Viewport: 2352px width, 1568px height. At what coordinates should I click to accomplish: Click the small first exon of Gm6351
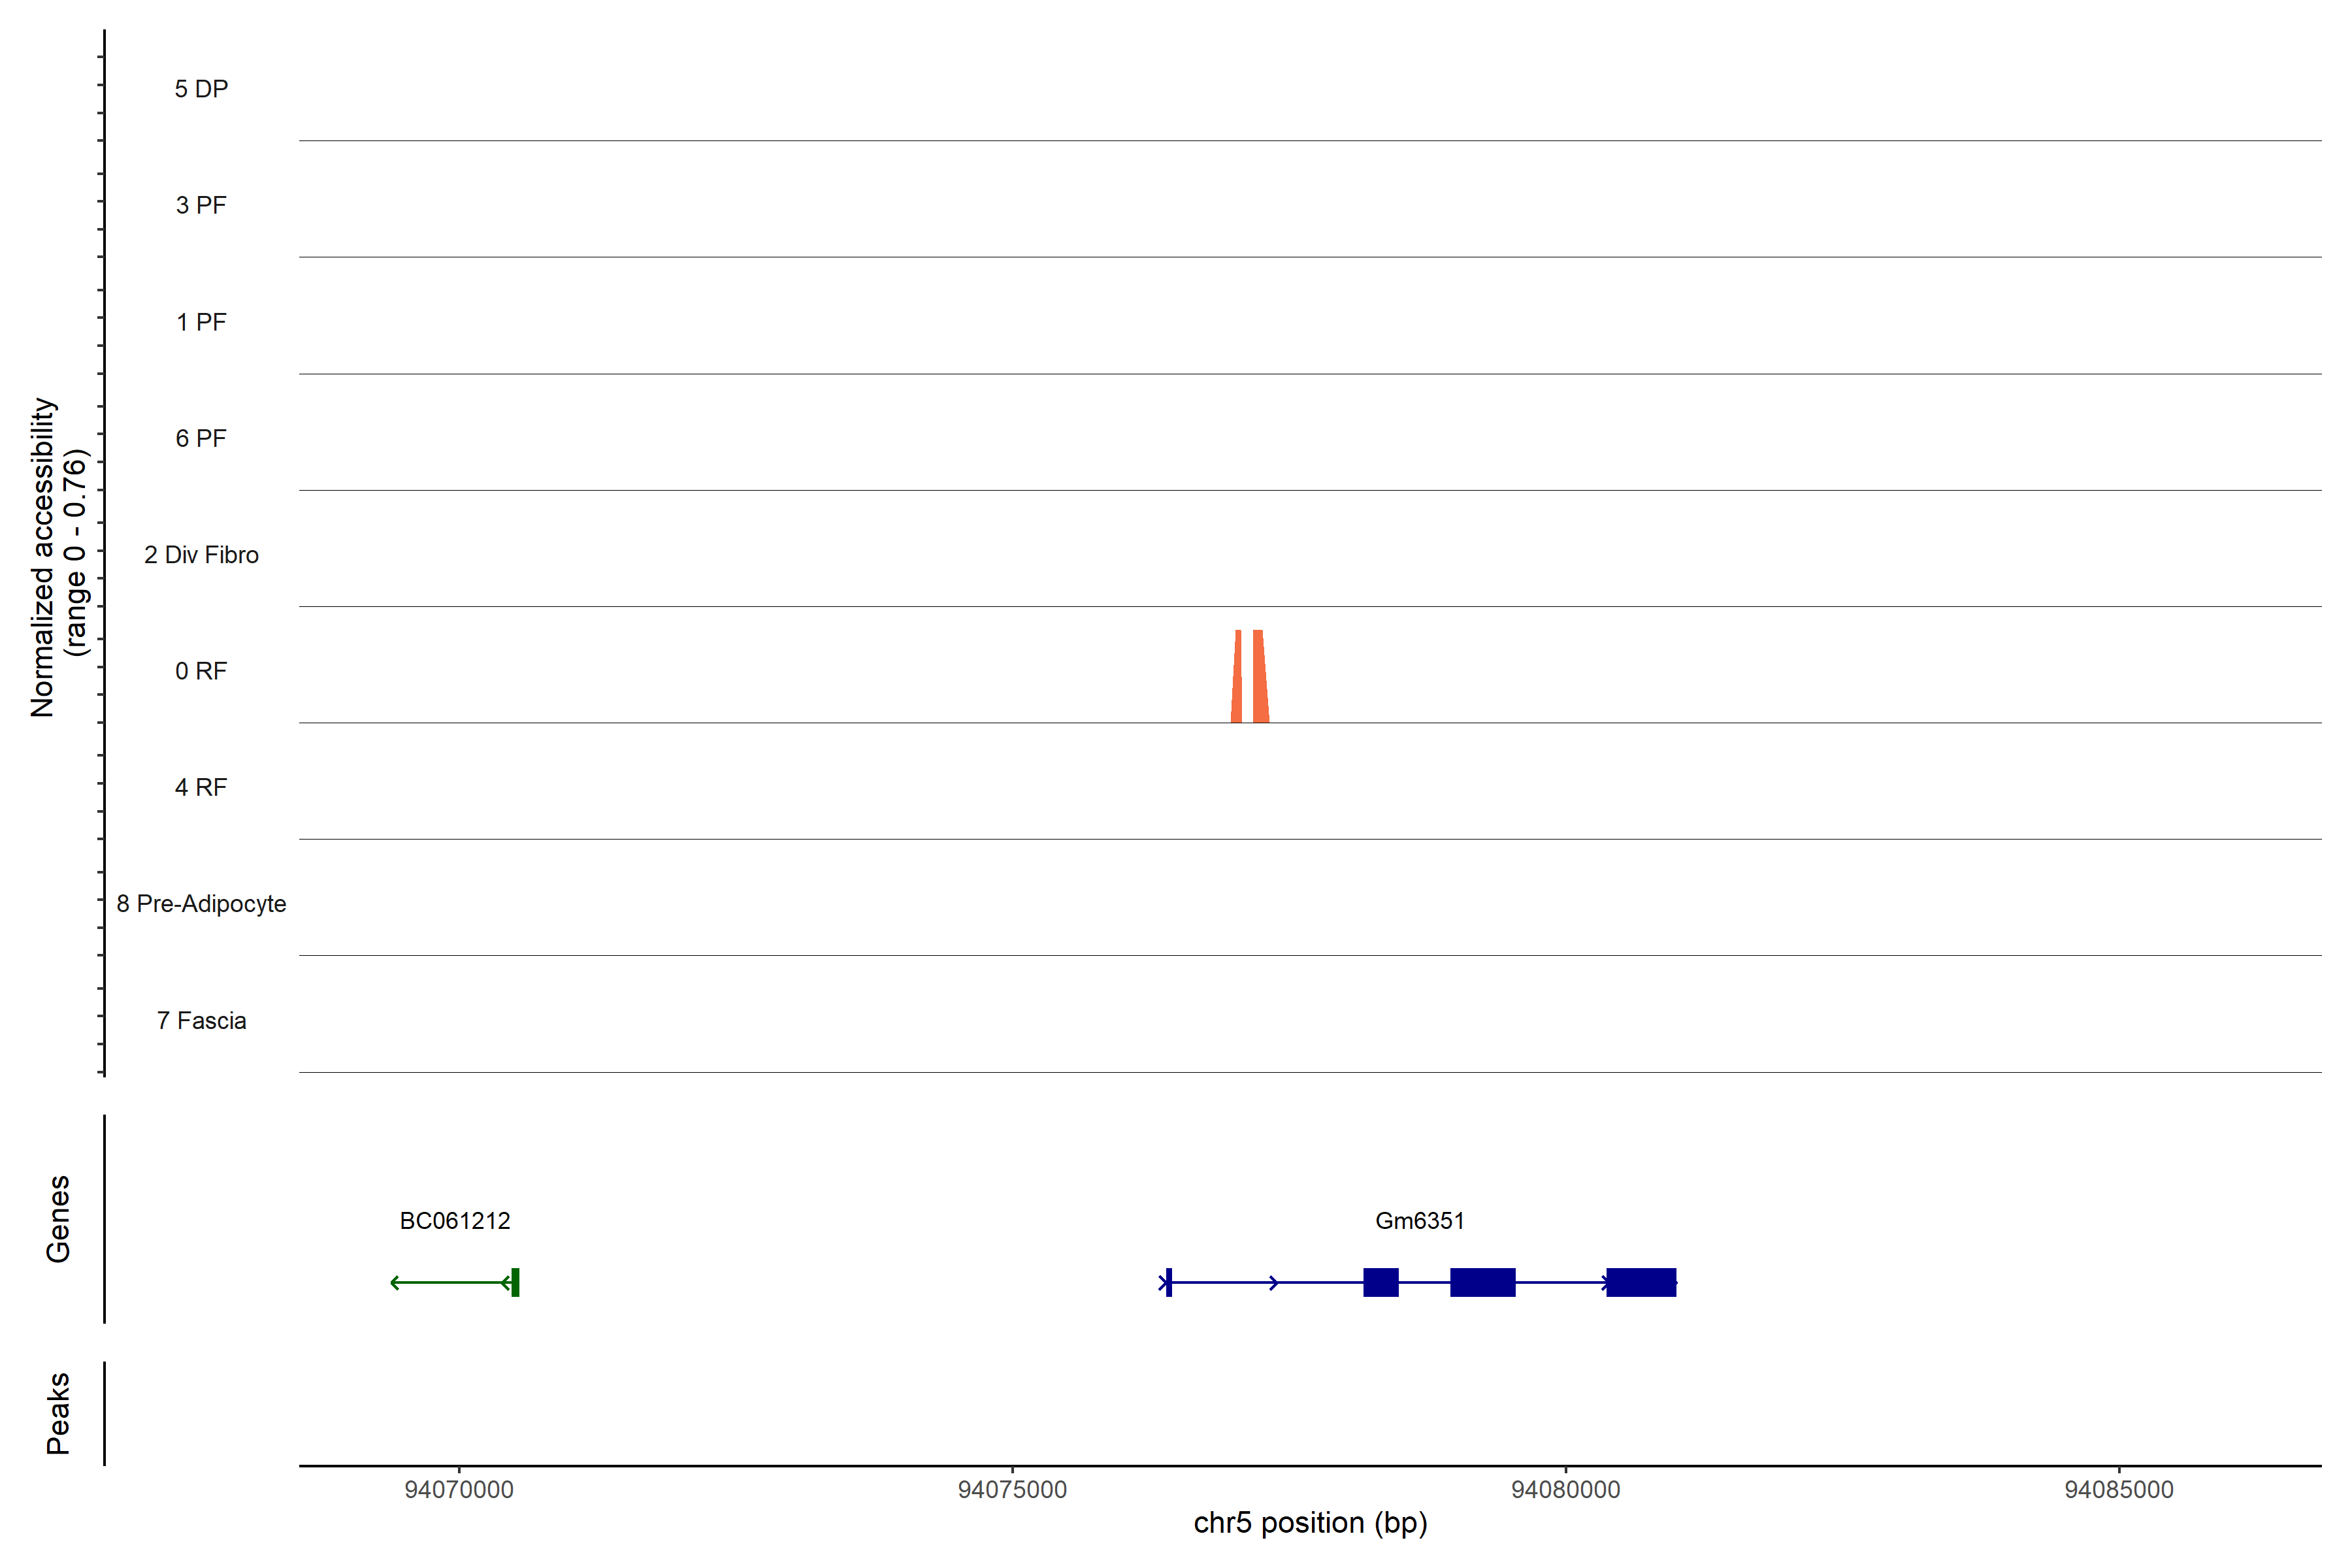1168,1282
